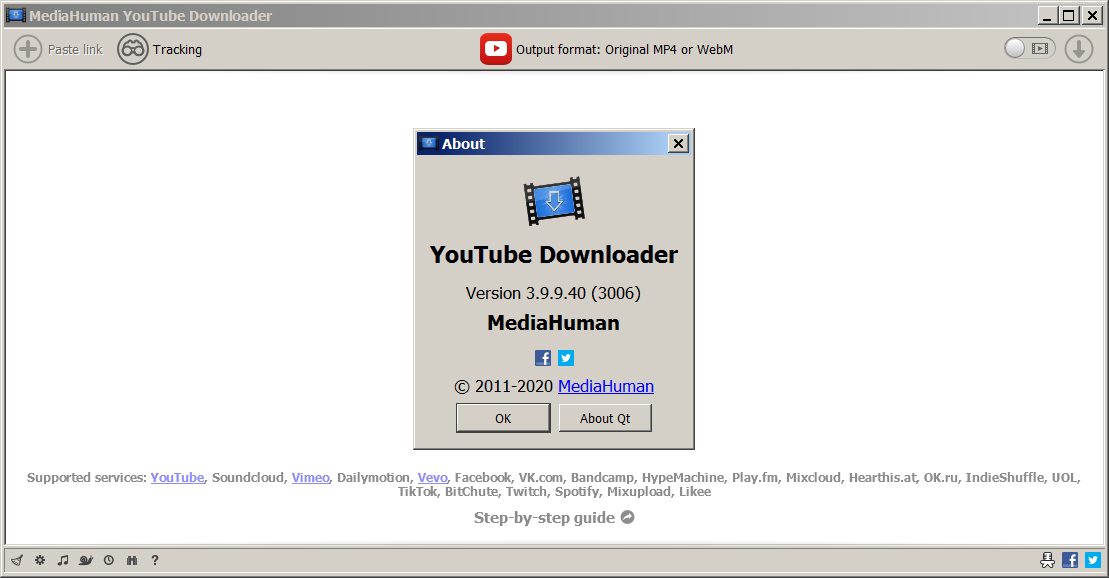Click the broom clear list icon
Screen dimensions: 1109x578
coord(17,560)
